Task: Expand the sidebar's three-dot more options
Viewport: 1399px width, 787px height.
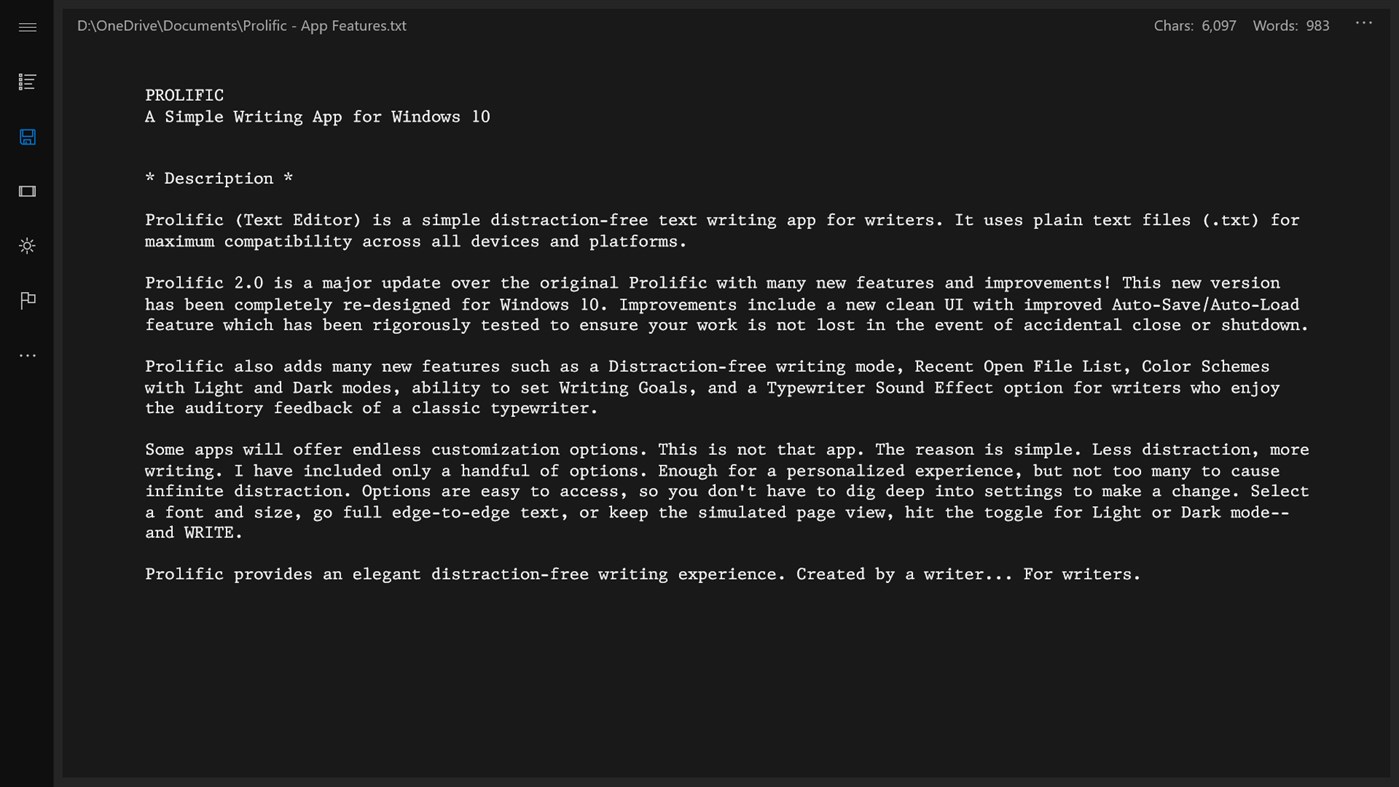Action: click(x=27, y=355)
